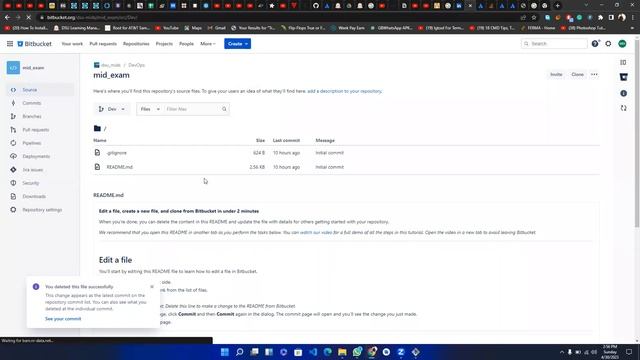Toggle the right sidebar panel icon

pyautogui.click(x=623, y=62)
